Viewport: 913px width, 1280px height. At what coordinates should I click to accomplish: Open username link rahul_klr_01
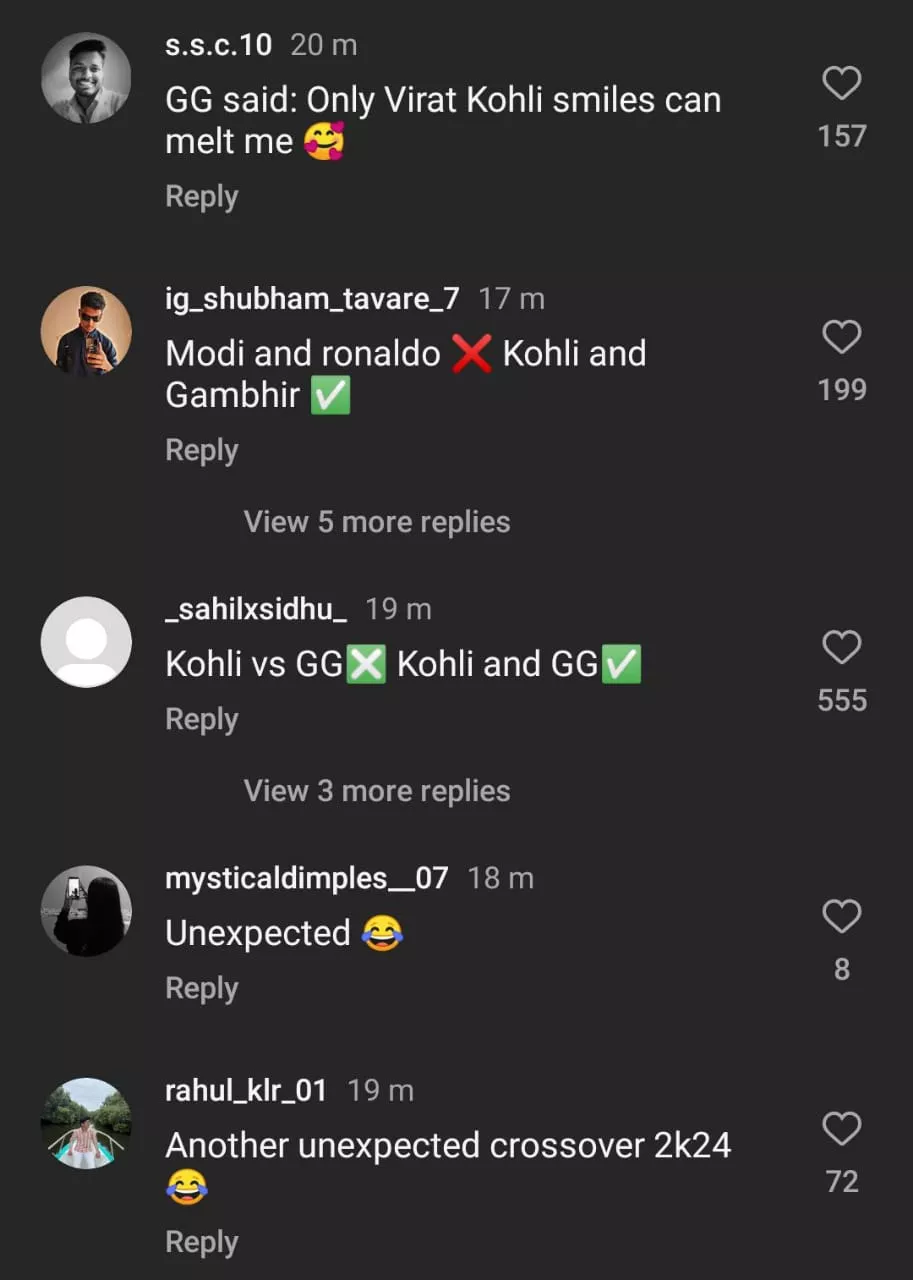[246, 1090]
